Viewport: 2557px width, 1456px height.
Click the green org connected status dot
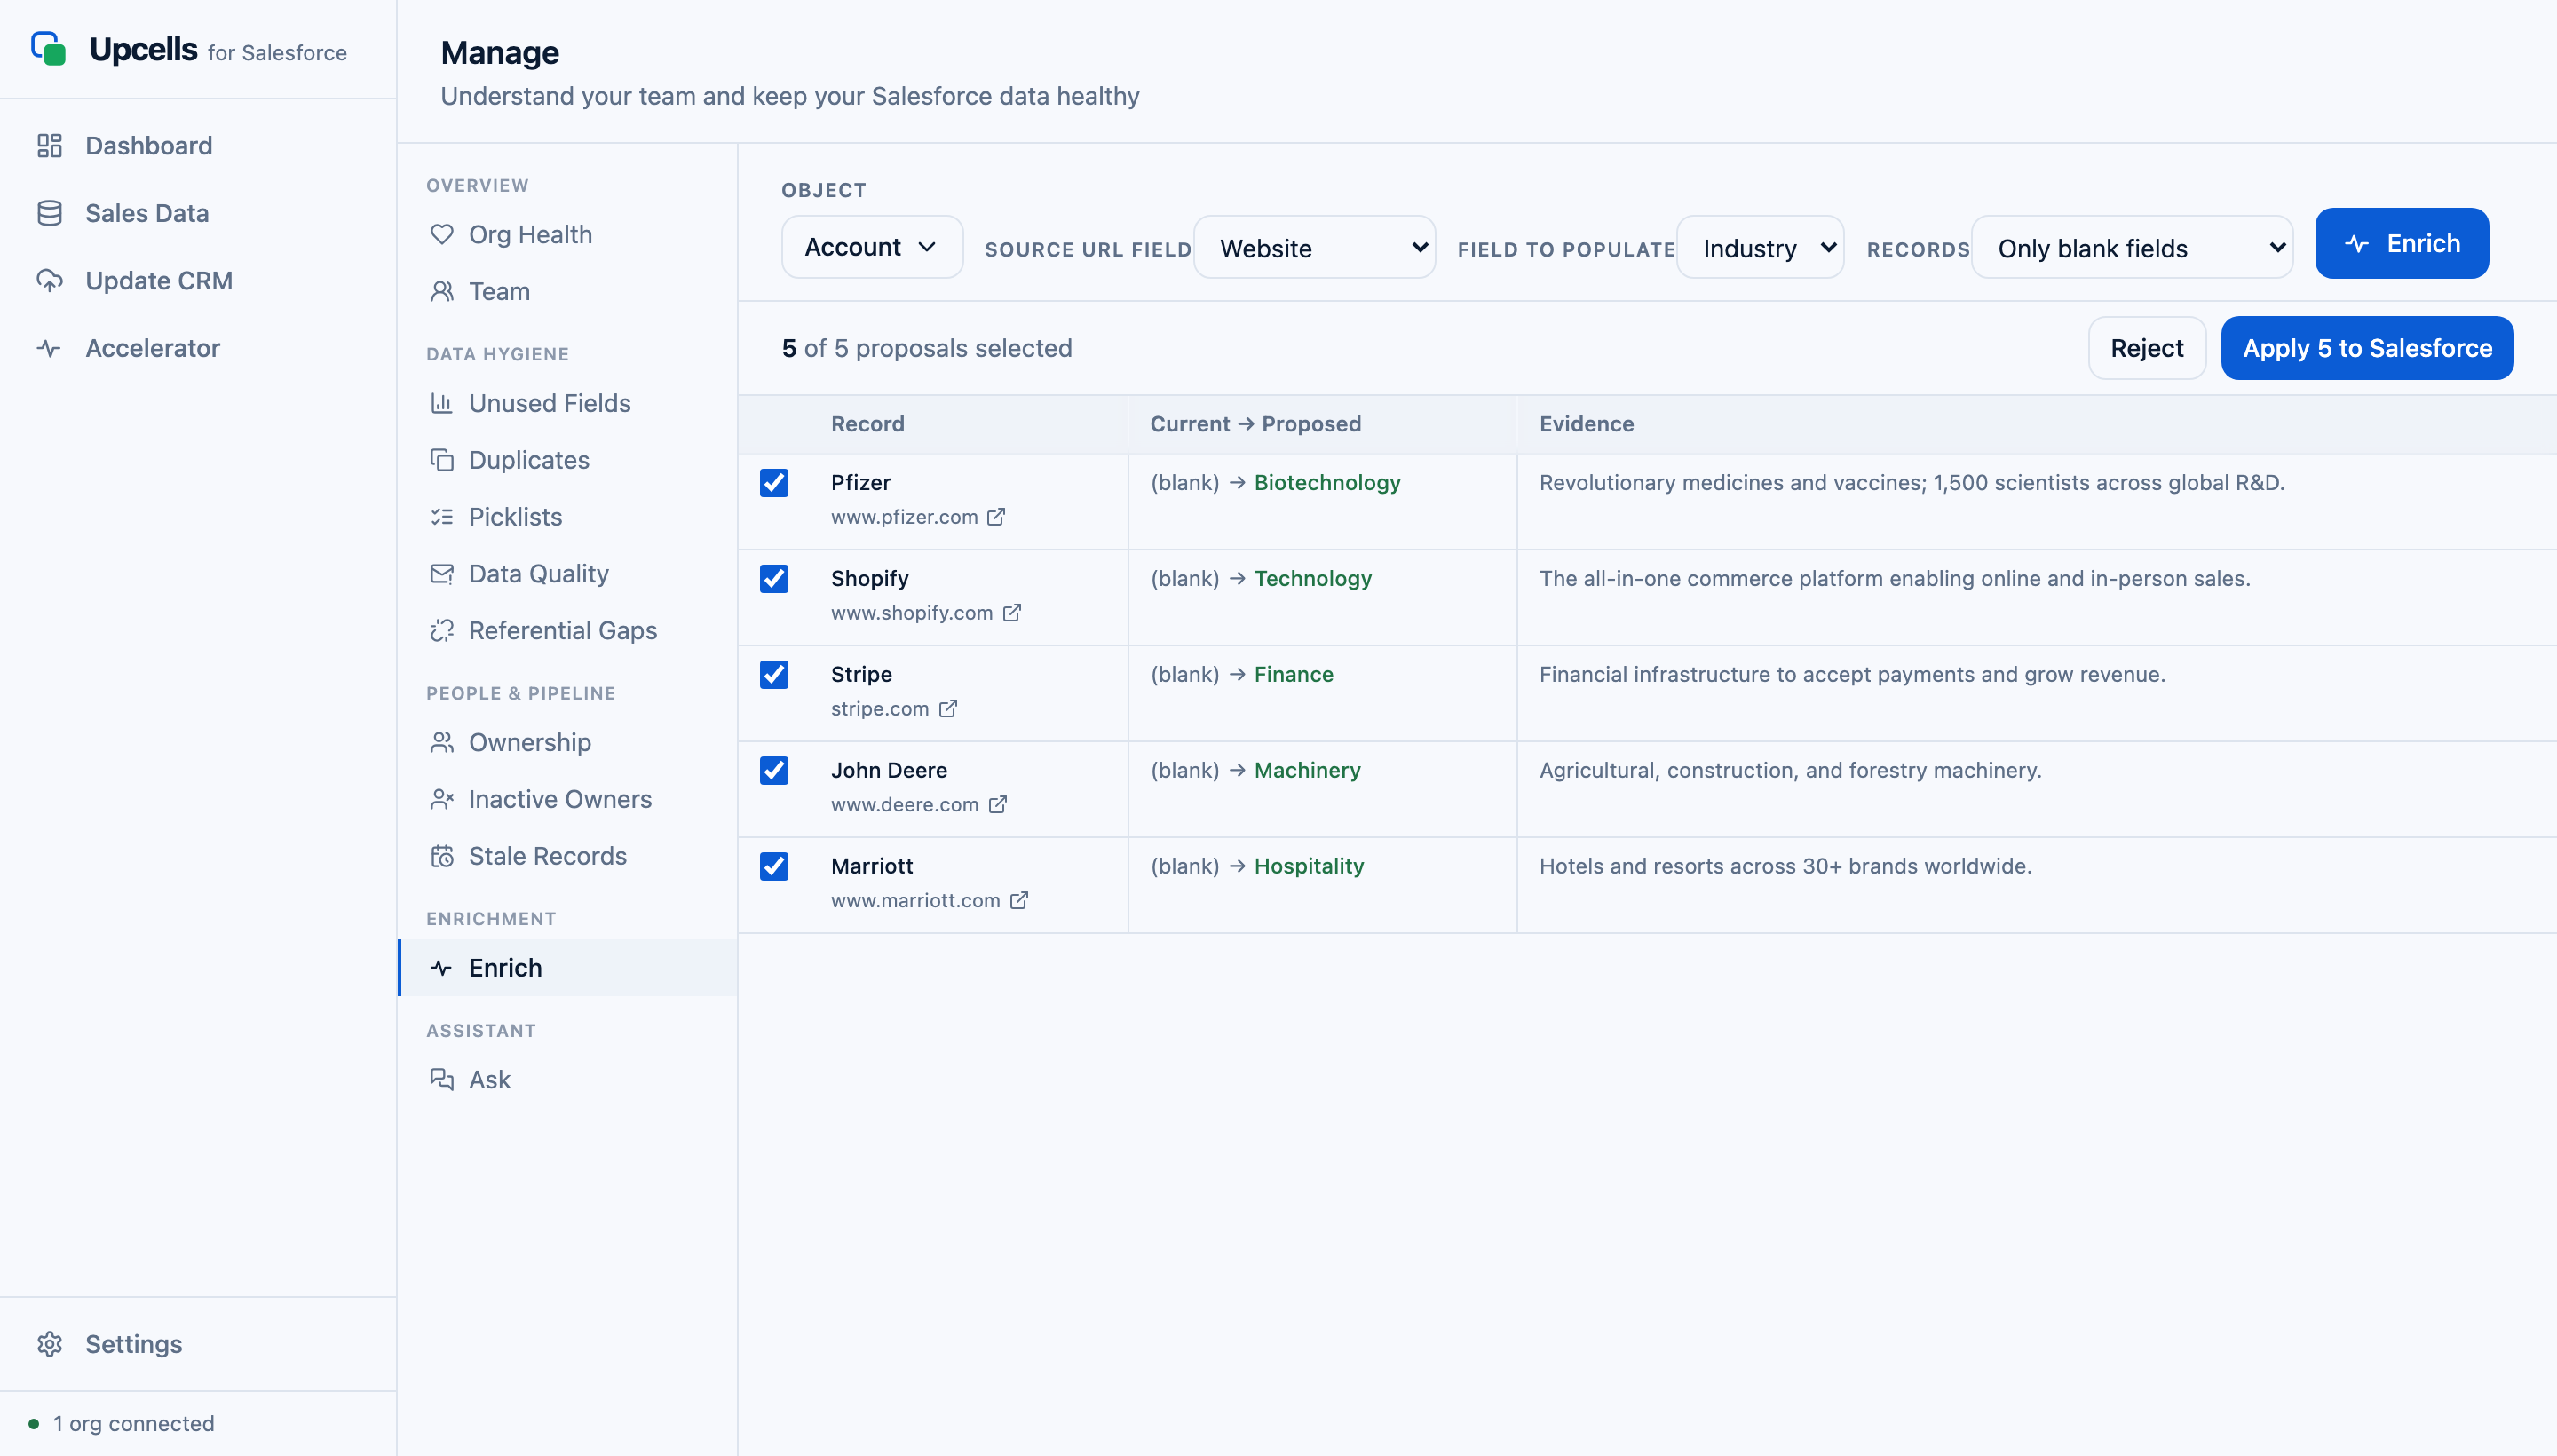34,1424
